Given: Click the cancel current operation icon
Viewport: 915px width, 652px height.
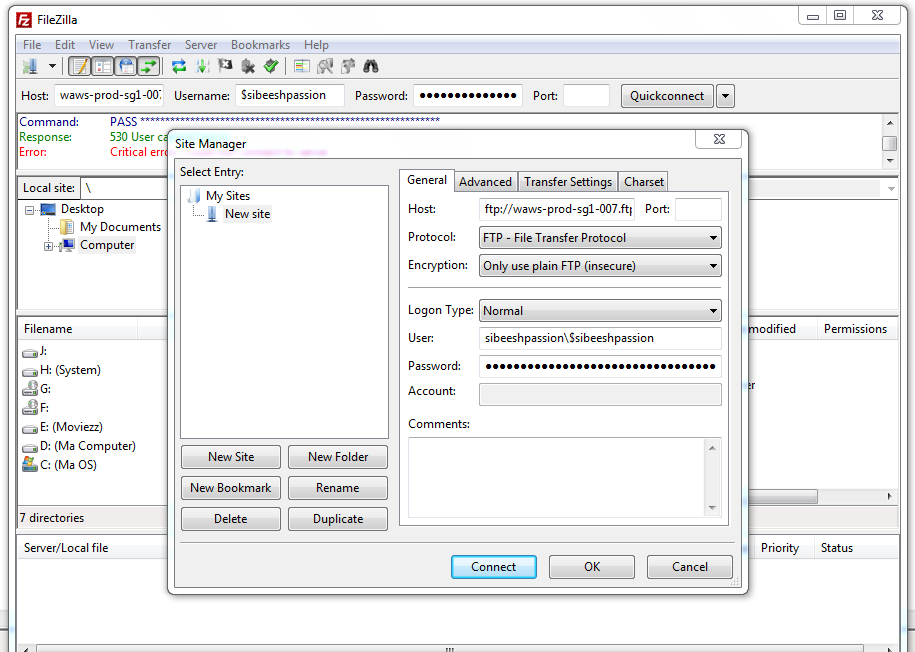Looking at the screenshot, I should 225,67.
